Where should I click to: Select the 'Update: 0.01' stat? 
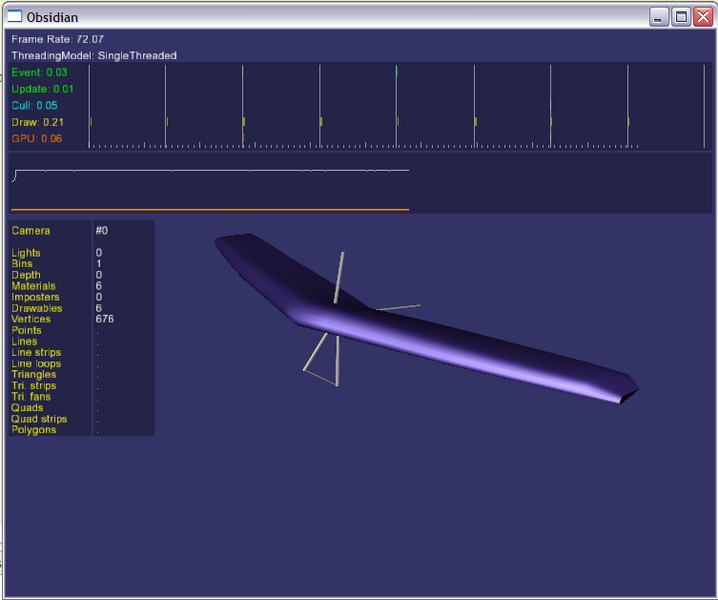43,89
